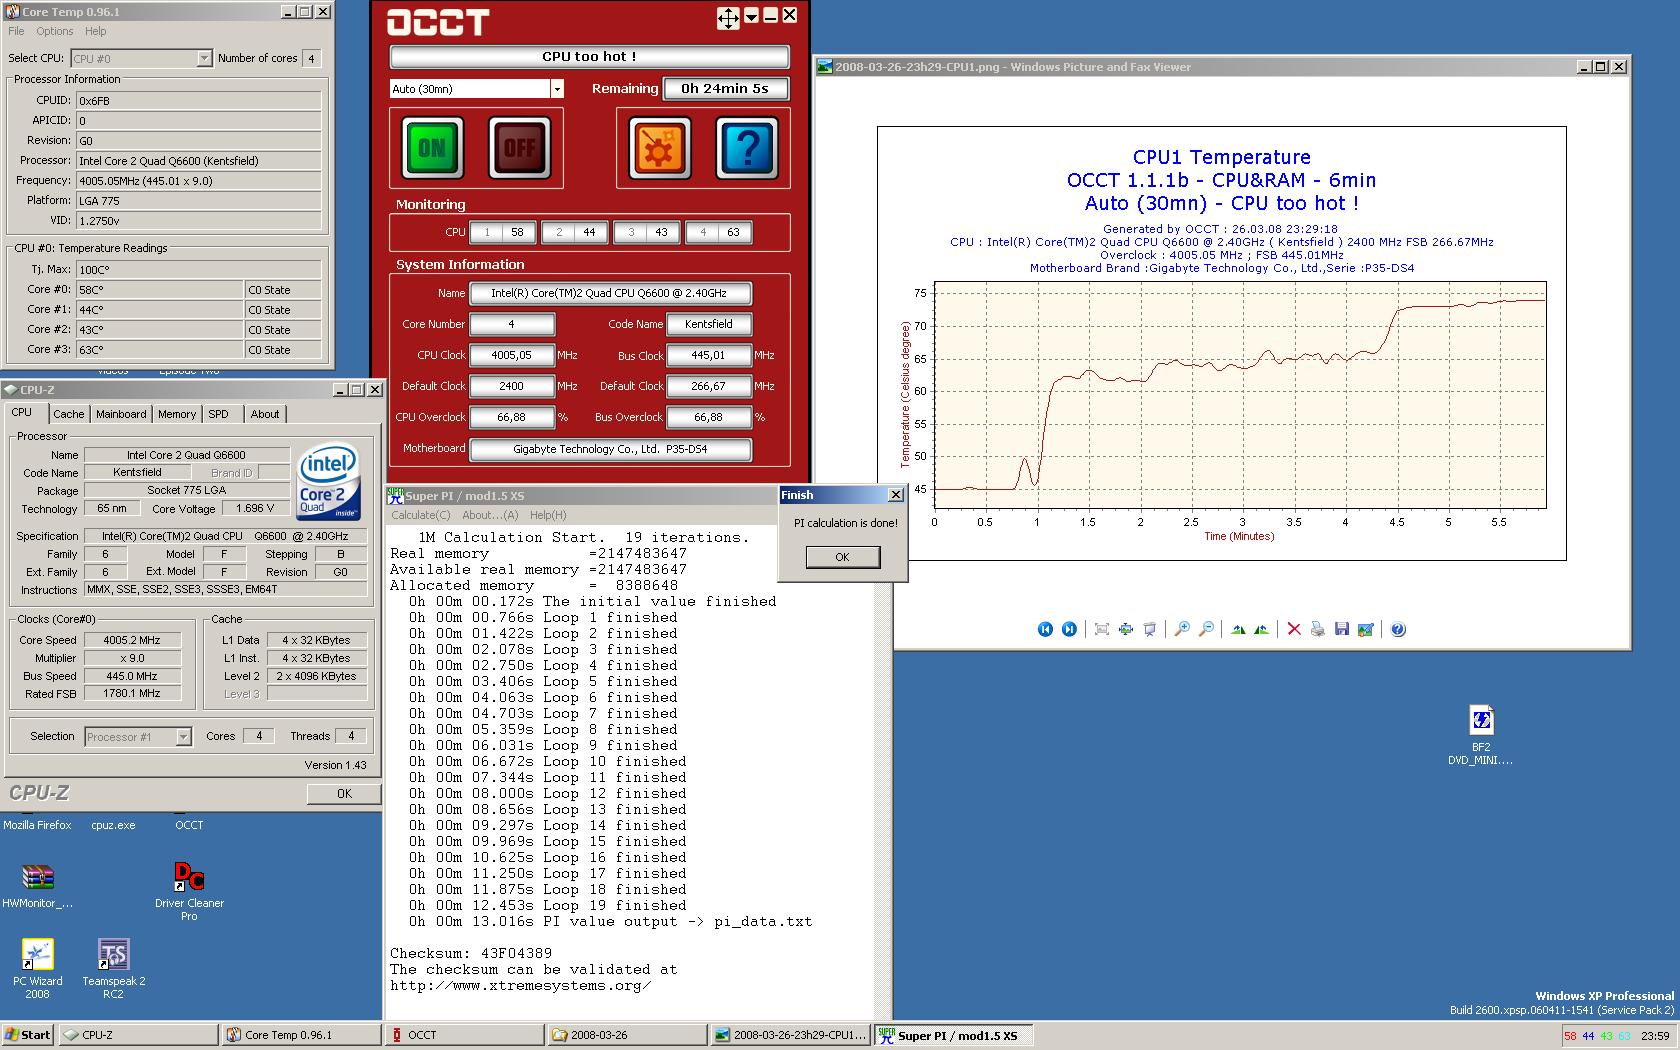
Task: Open OCCT settings gear icon
Action: pyautogui.click(x=659, y=148)
